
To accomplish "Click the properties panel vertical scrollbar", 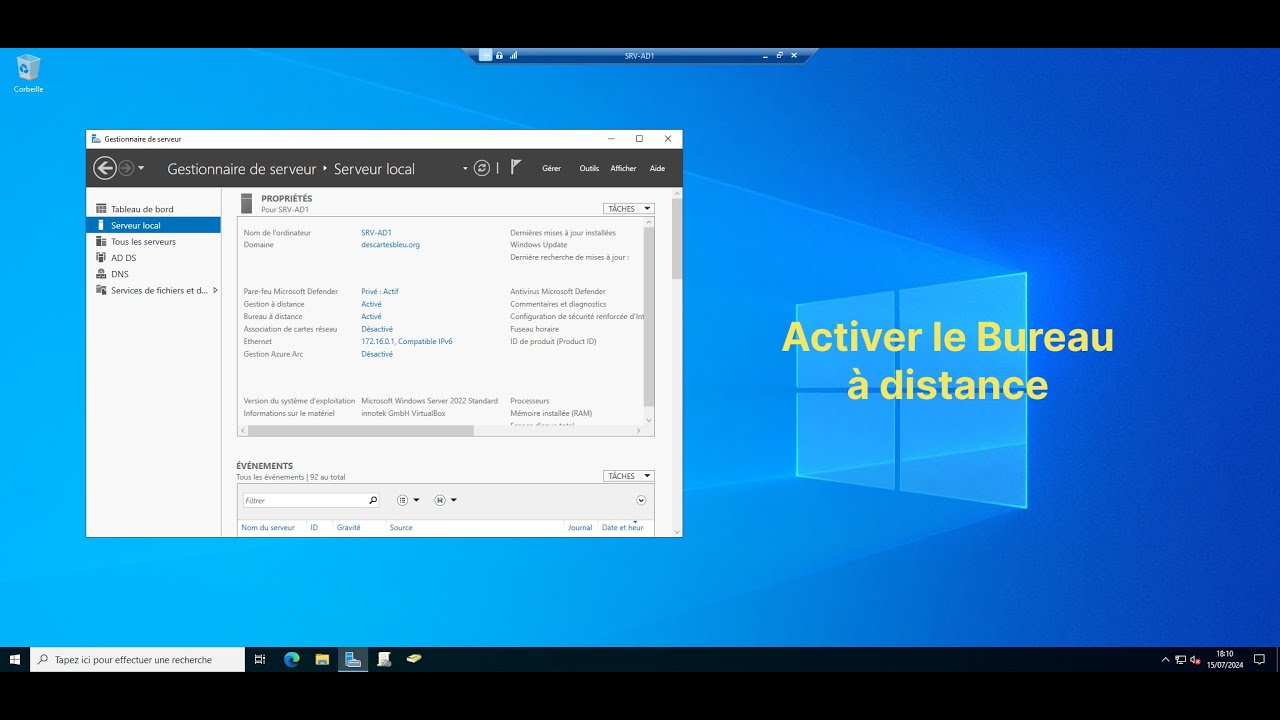I will [x=649, y=317].
